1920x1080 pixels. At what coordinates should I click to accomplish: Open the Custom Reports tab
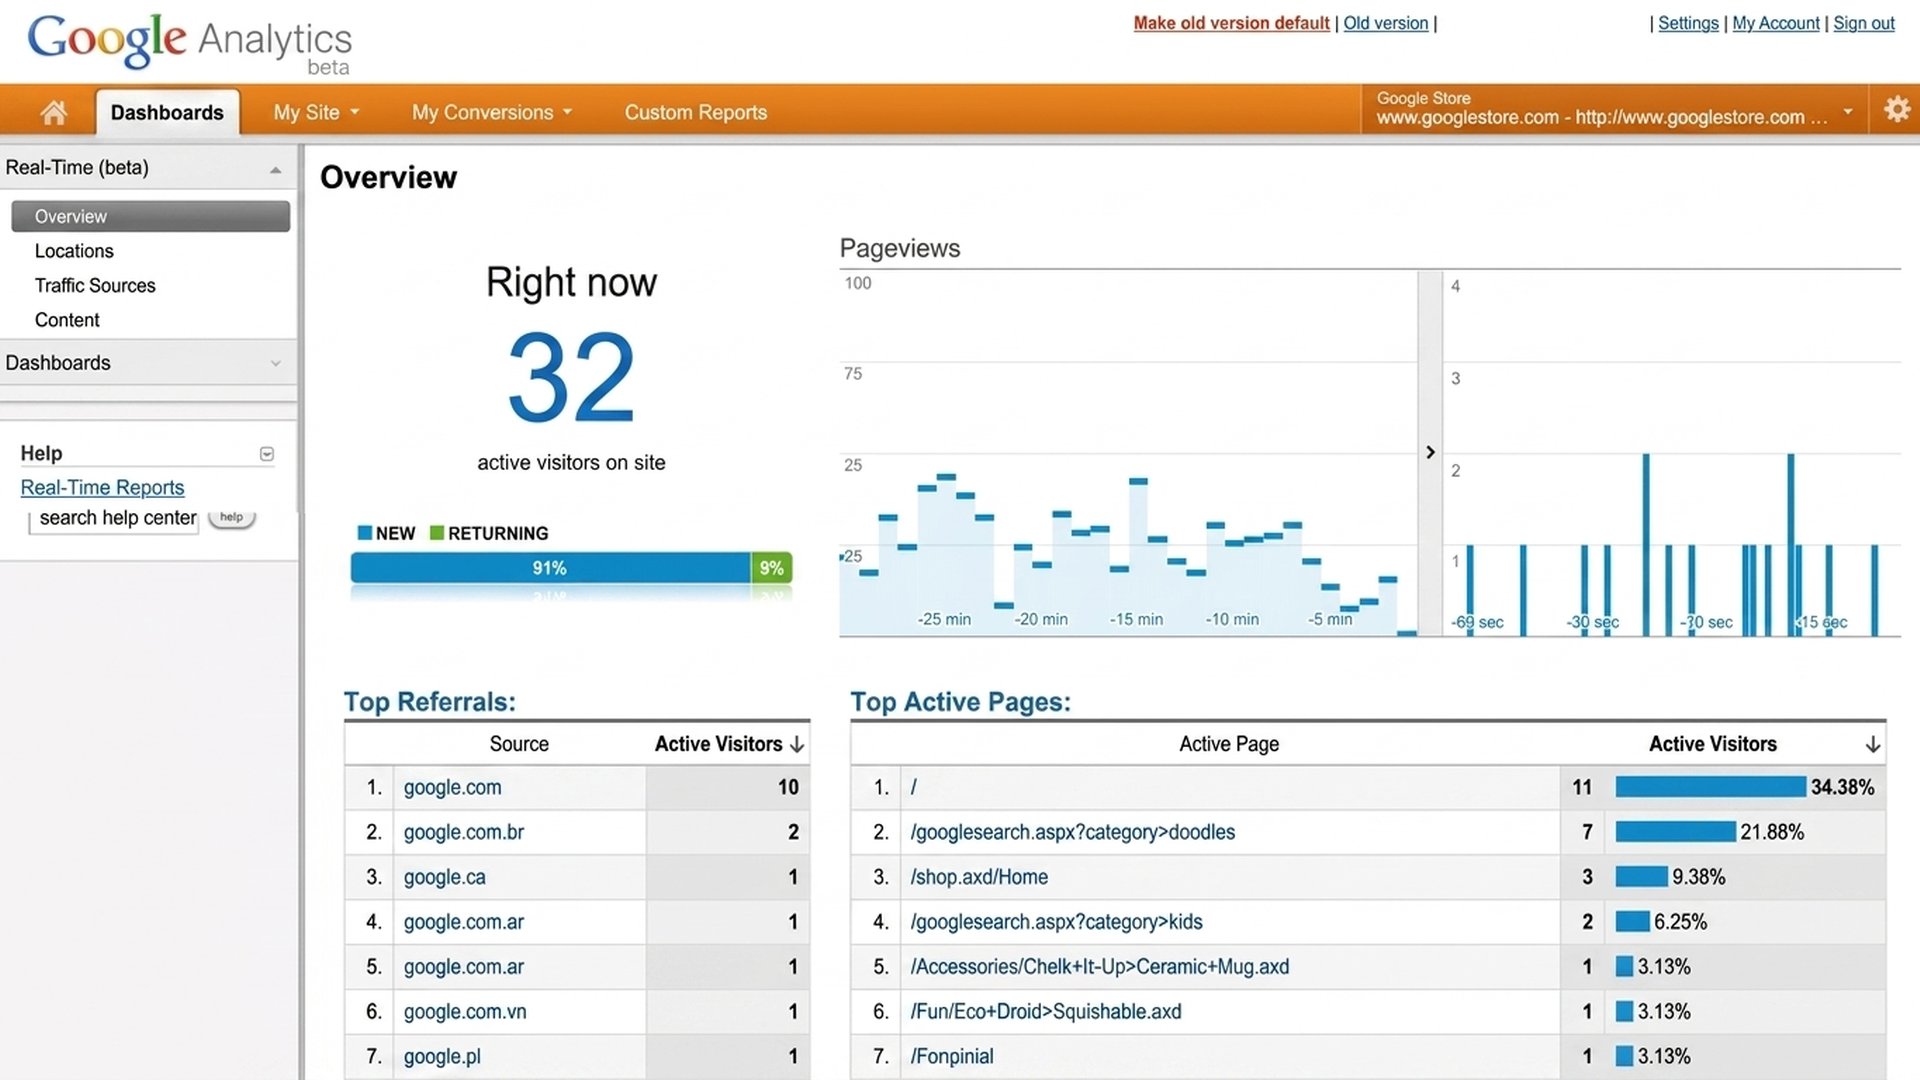pos(696,112)
